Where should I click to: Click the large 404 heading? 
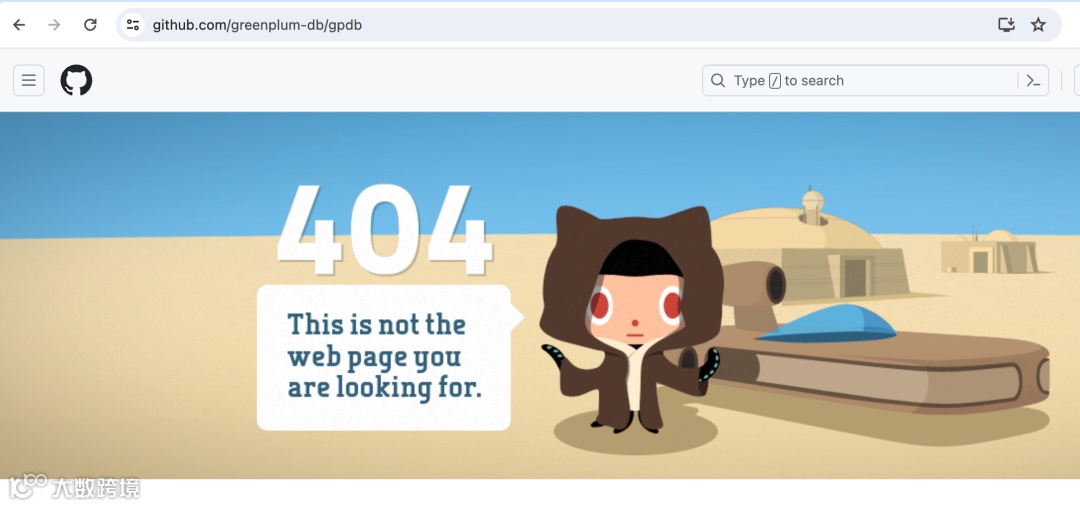[x=385, y=230]
